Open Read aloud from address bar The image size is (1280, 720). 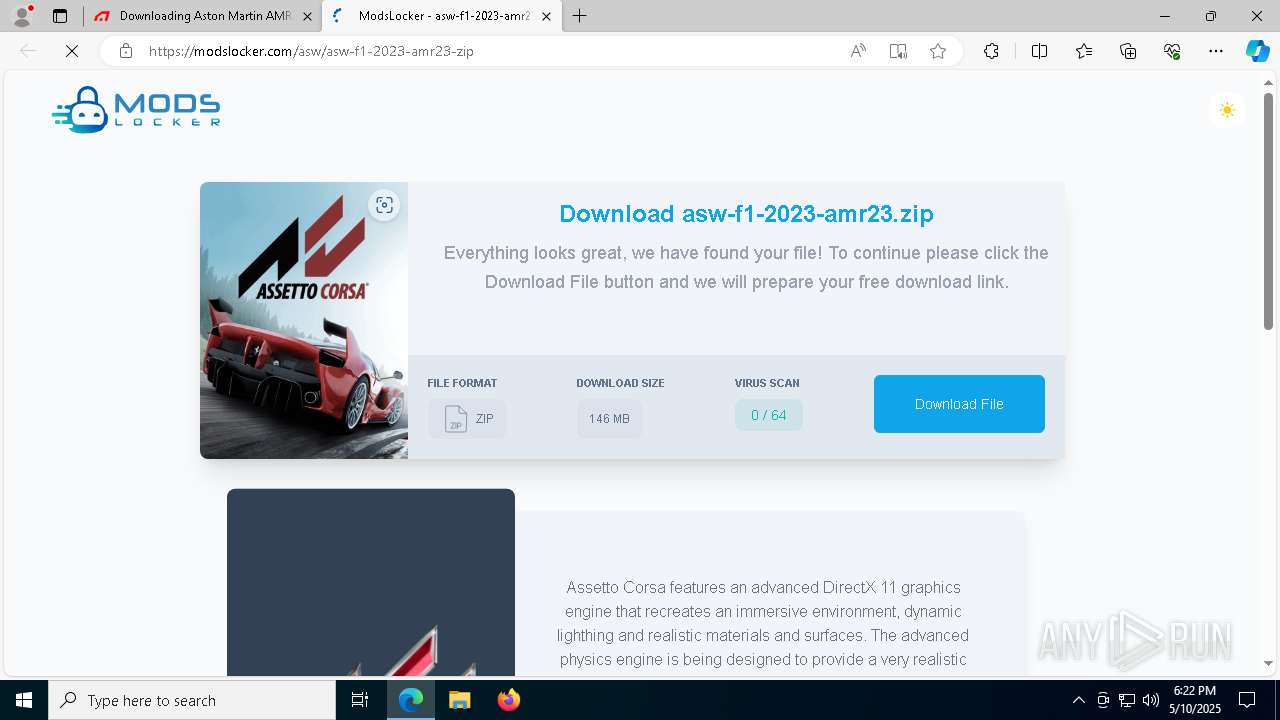[858, 51]
